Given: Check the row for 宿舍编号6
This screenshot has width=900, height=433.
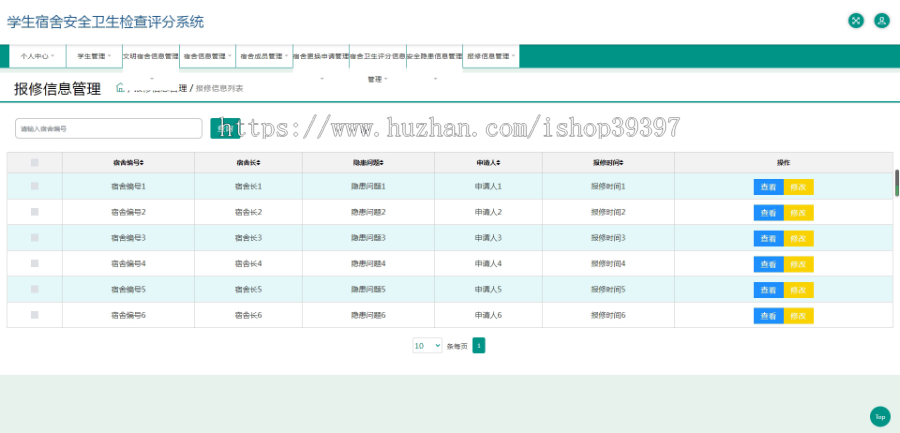Looking at the screenshot, I should 34,315.
